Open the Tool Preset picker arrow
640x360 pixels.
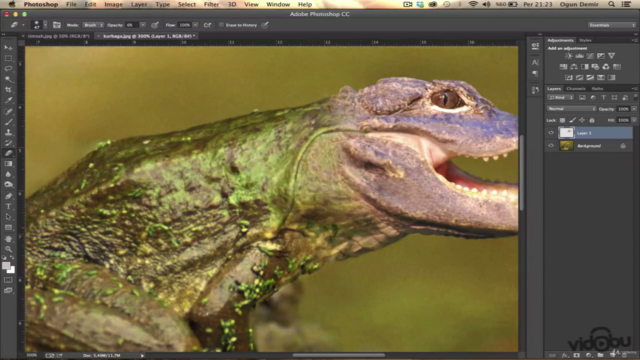(23, 25)
